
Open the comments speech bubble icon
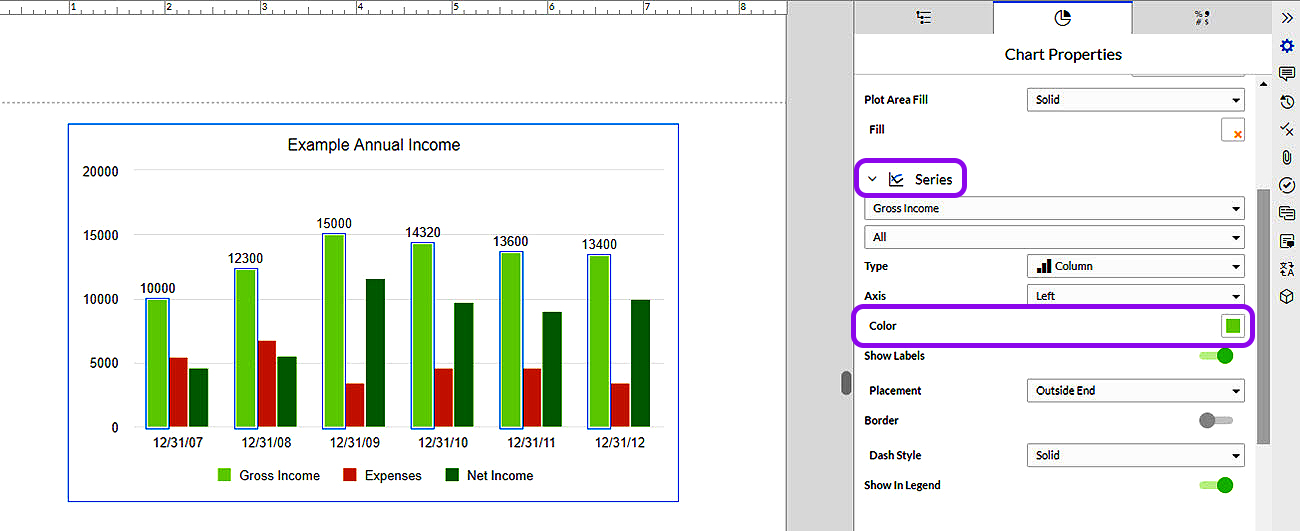(x=1287, y=74)
